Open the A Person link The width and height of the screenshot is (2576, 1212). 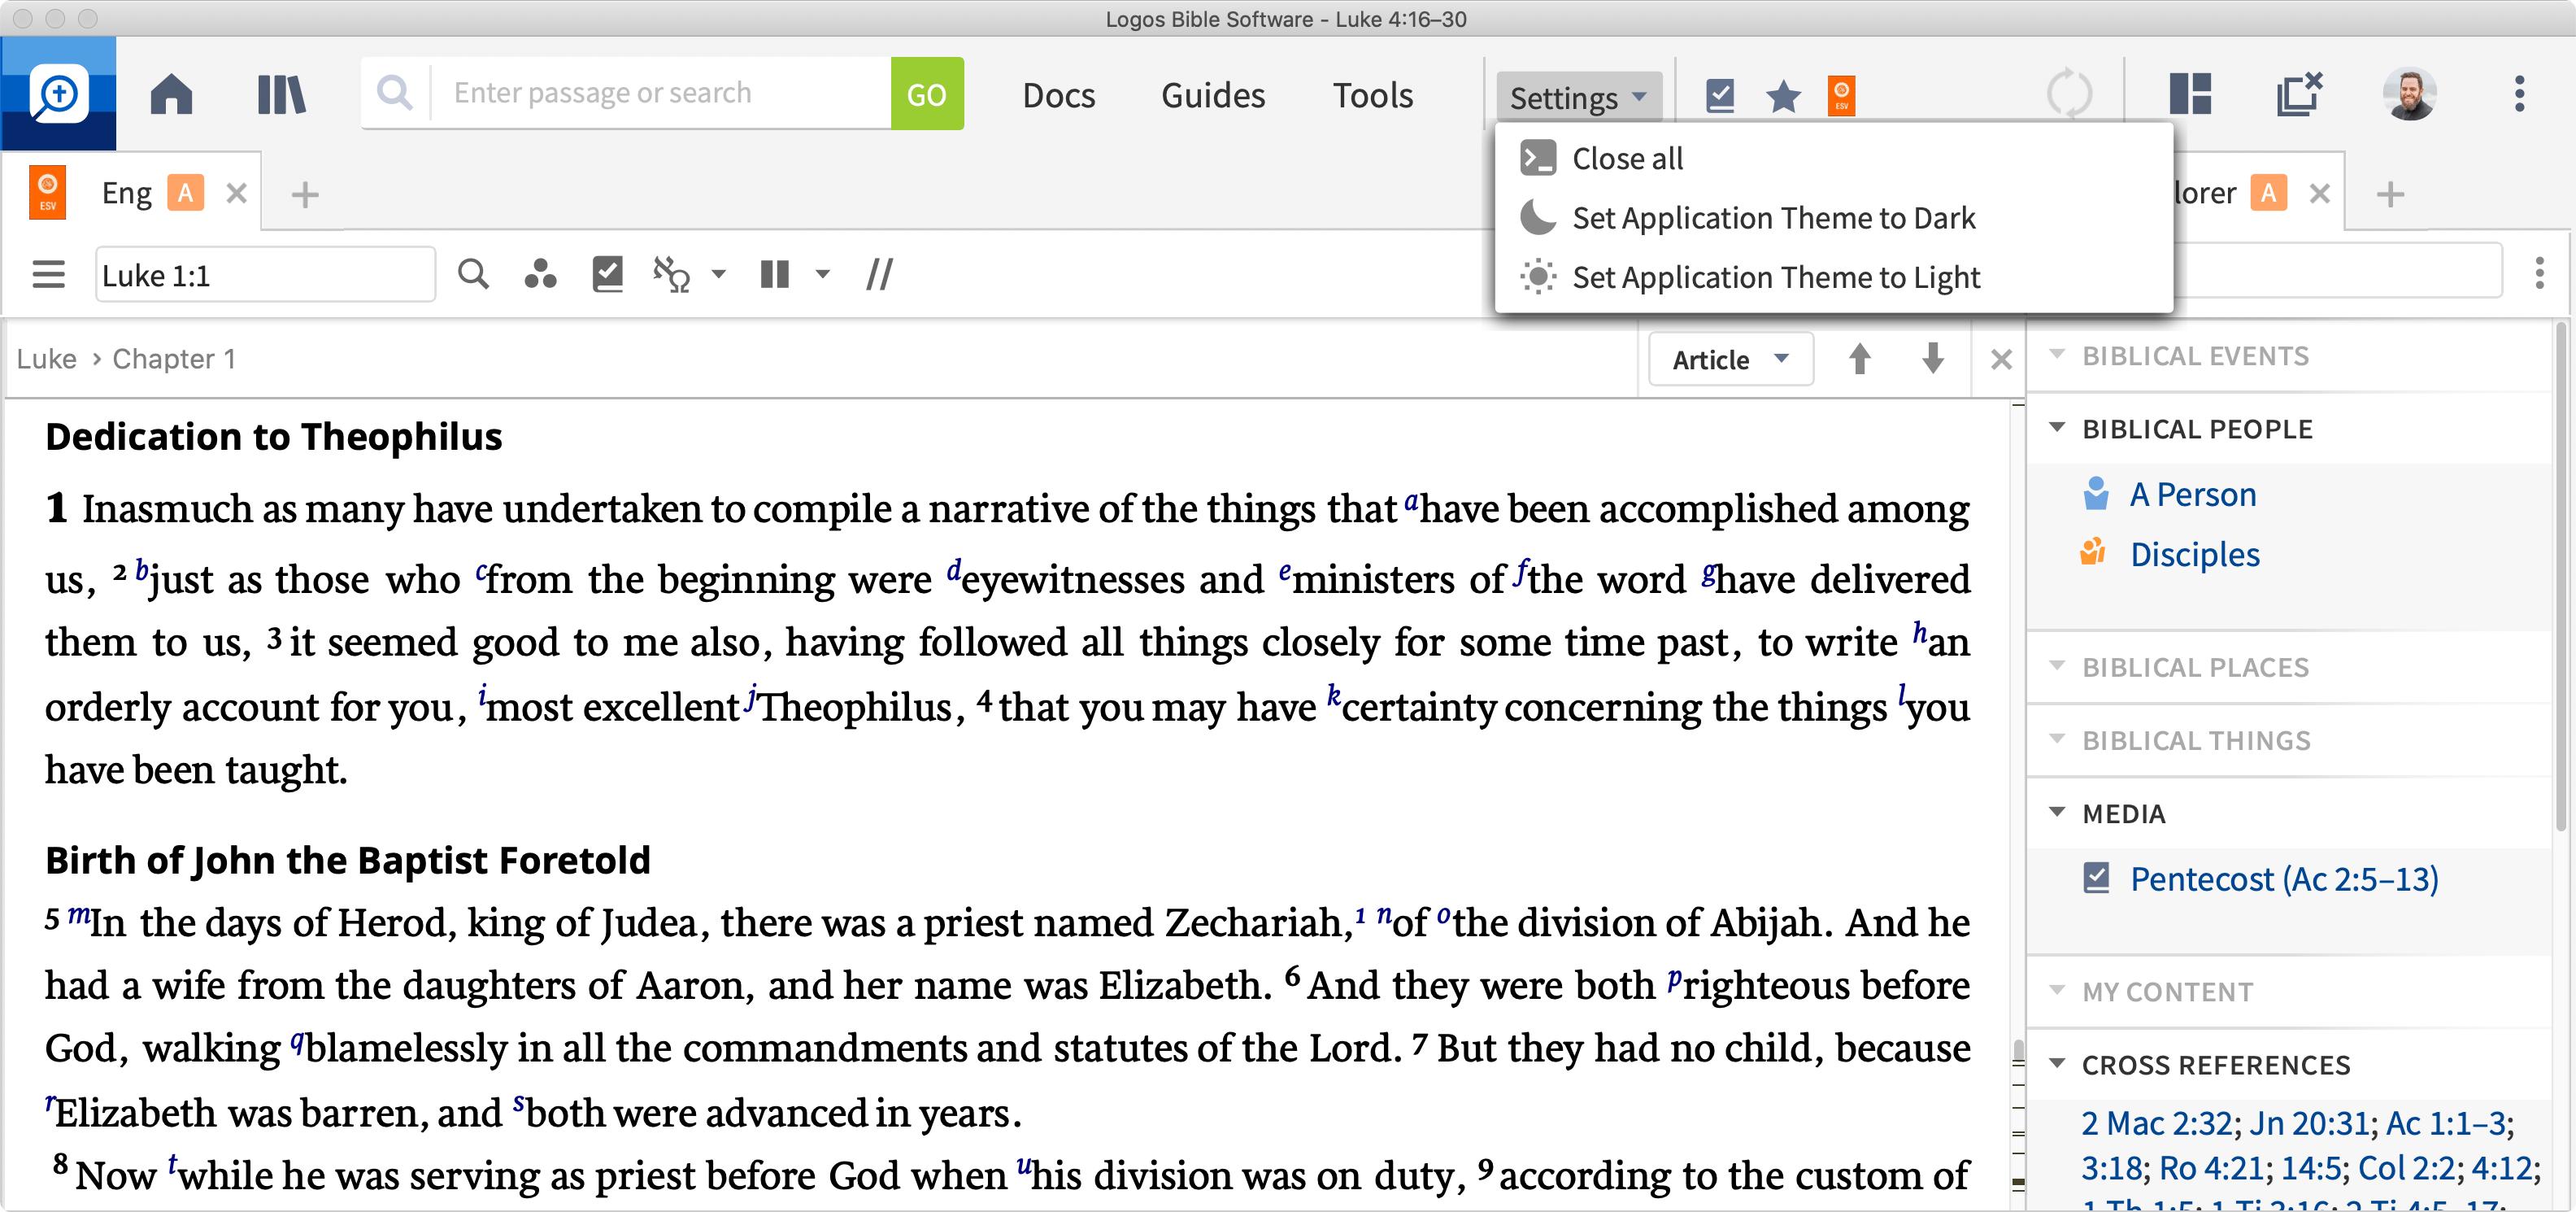pyautogui.click(x=2192, y=494)
